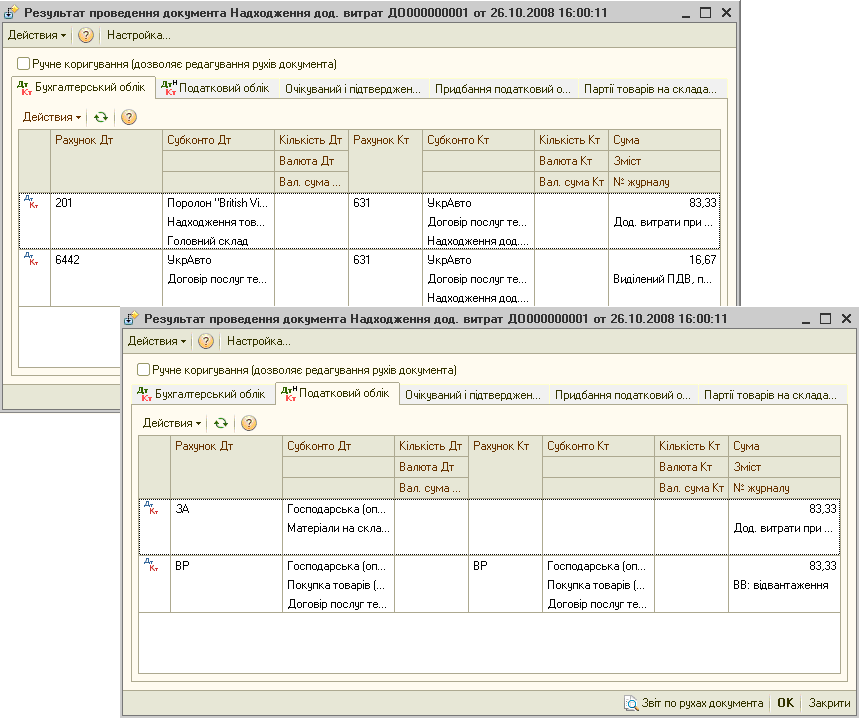Click document icon in front window title bar
This screenshot has width=859, height=718.
[131, 318]
